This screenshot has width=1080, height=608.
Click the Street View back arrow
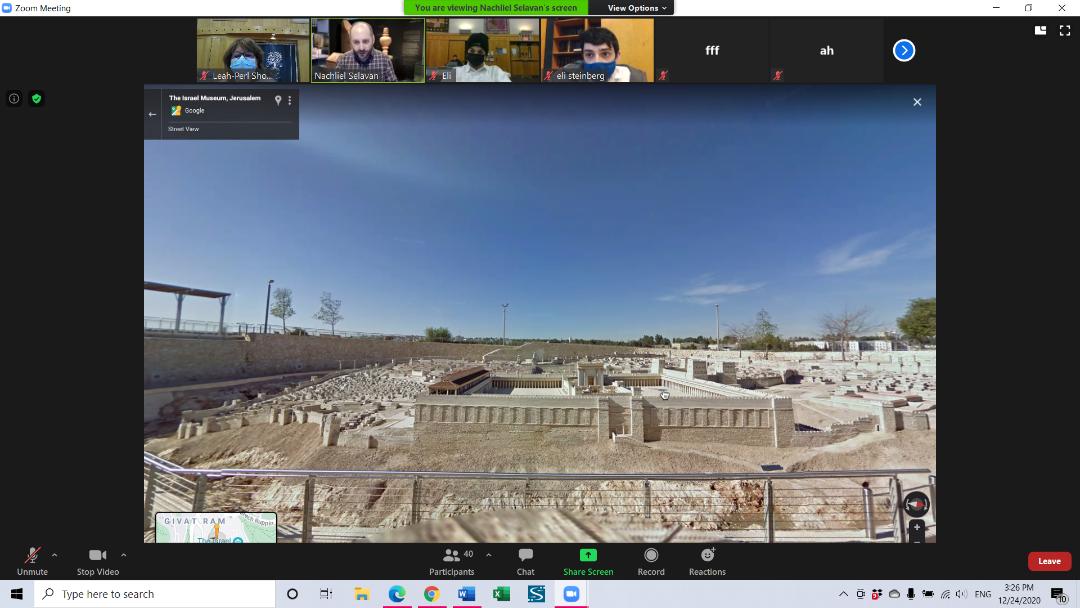click(153, 114)
